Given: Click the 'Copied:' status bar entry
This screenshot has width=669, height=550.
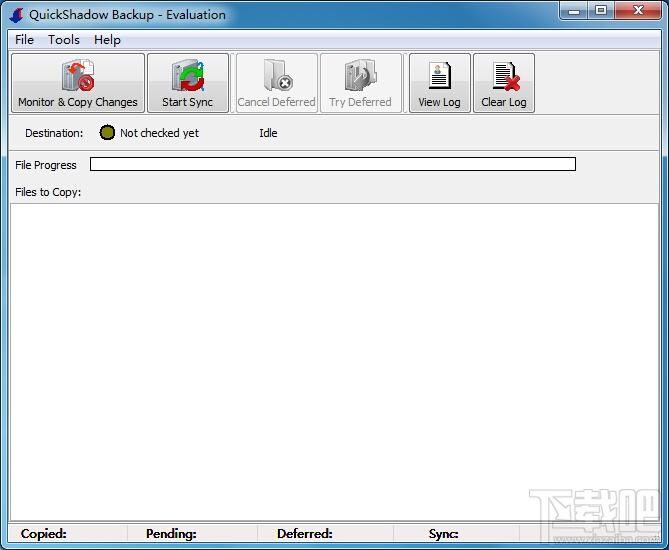Looking at the screenshot, I should (44, 533).
